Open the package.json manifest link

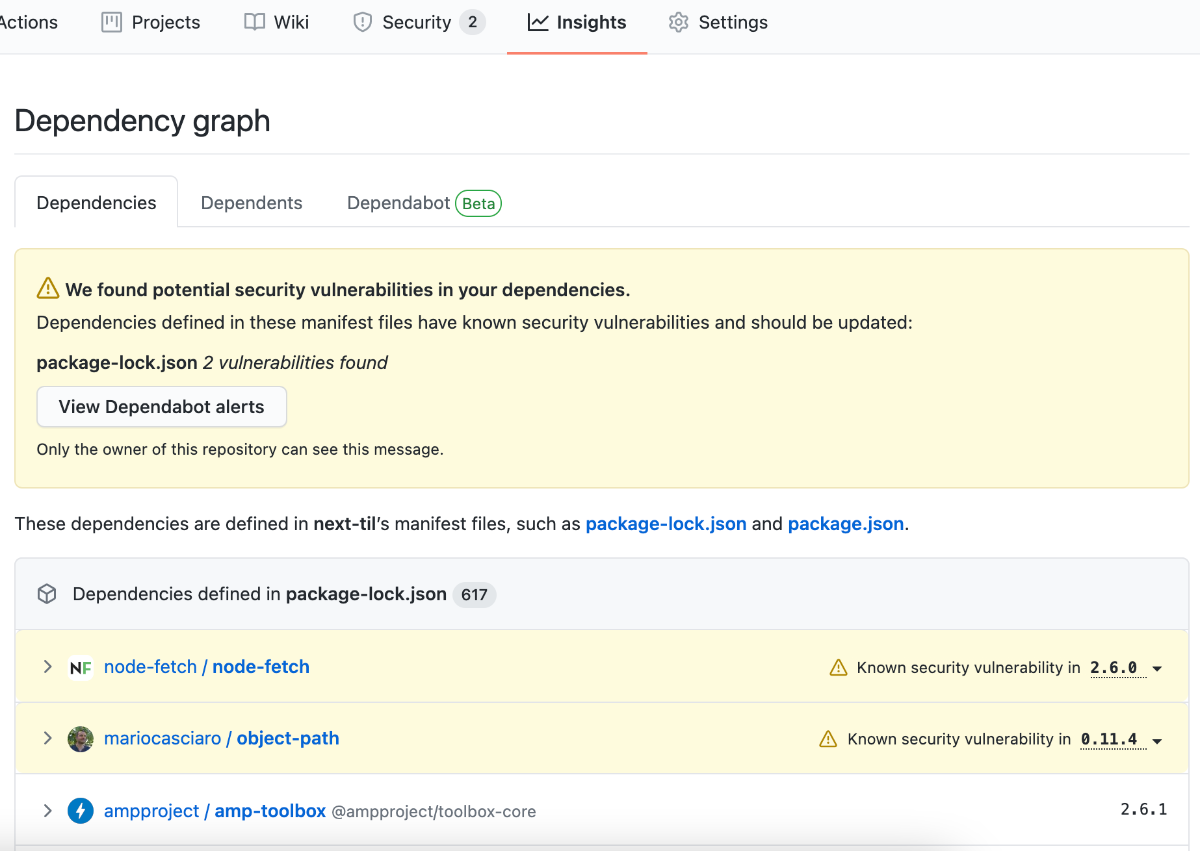(845, 524)
